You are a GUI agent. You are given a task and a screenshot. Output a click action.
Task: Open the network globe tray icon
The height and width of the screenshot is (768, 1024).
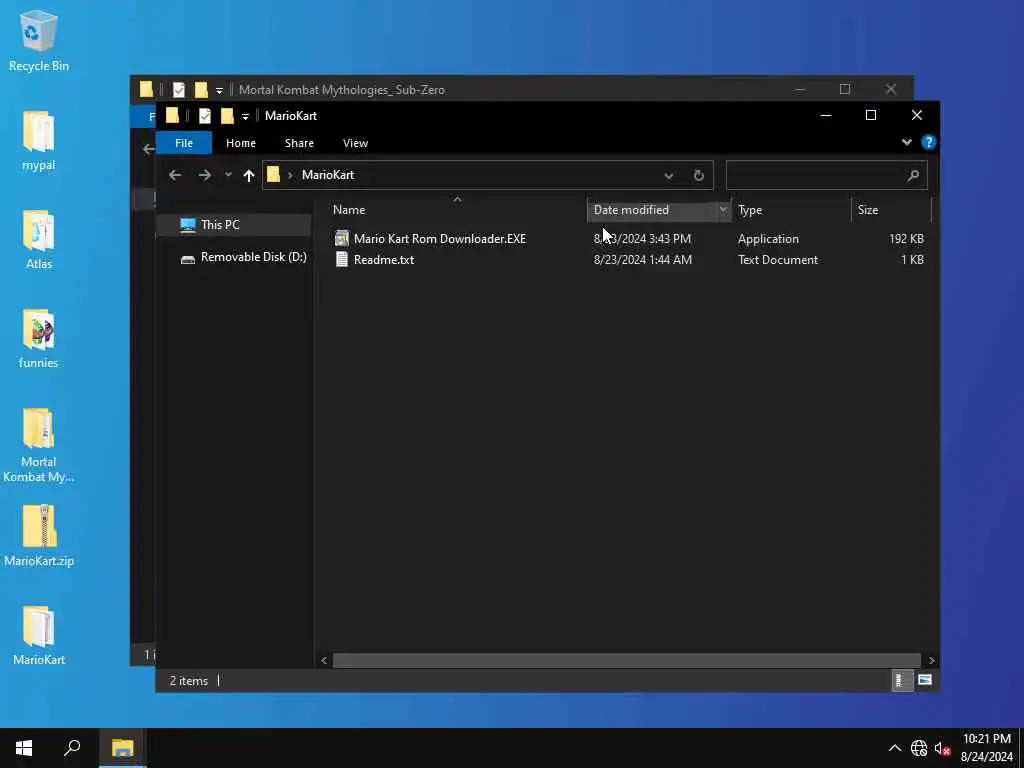pos(918,748)
